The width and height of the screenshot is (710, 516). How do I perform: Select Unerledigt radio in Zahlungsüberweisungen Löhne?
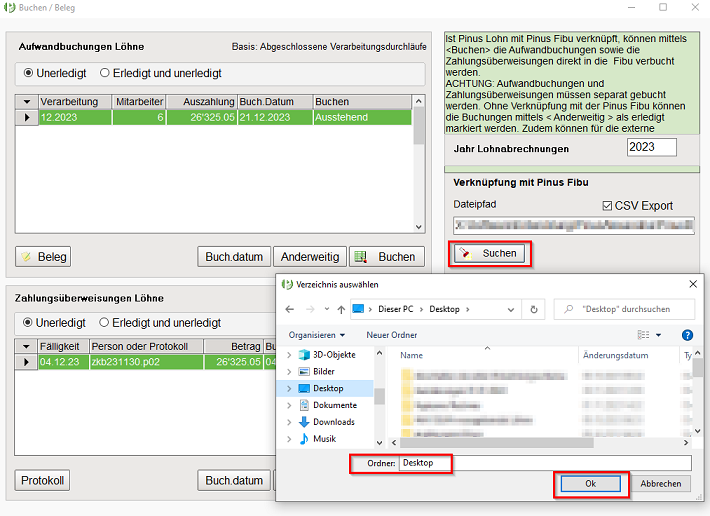coord(54,323)
